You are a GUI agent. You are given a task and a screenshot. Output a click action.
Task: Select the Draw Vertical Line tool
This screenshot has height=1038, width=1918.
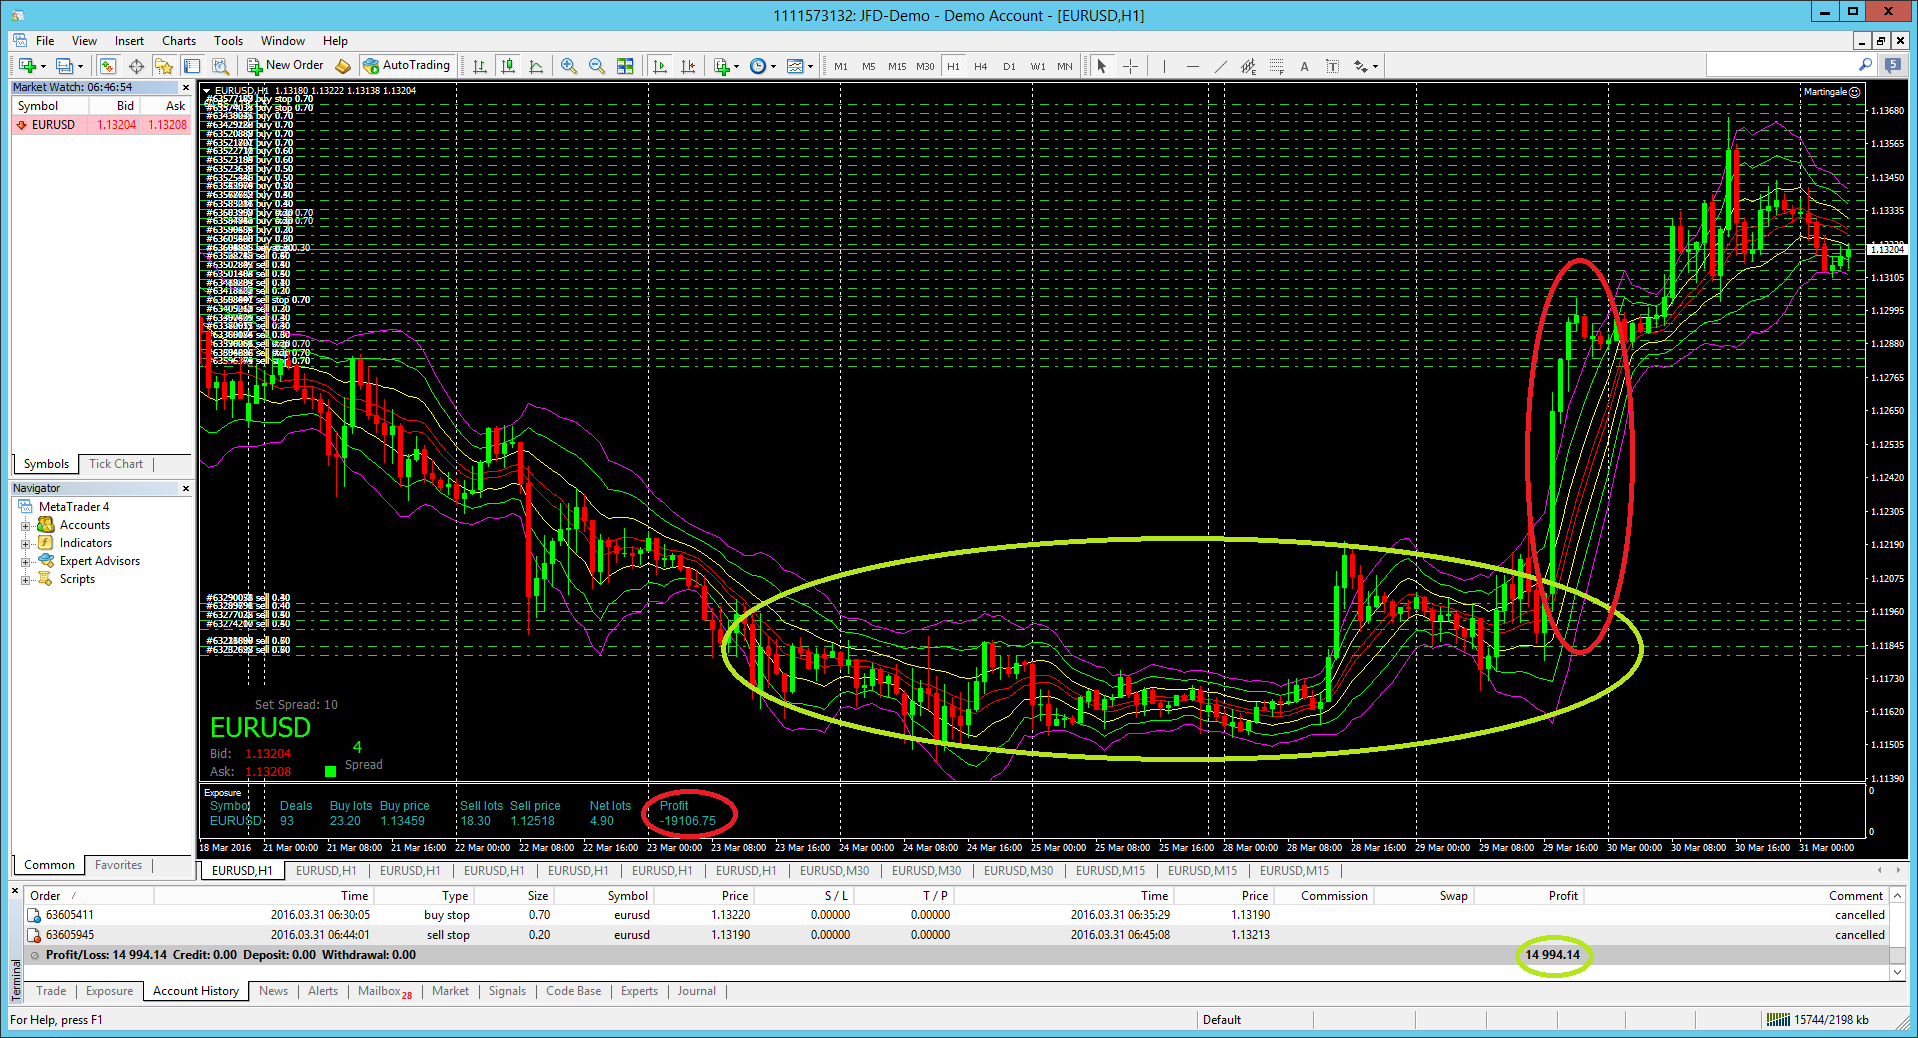(x=1164, y=66)
